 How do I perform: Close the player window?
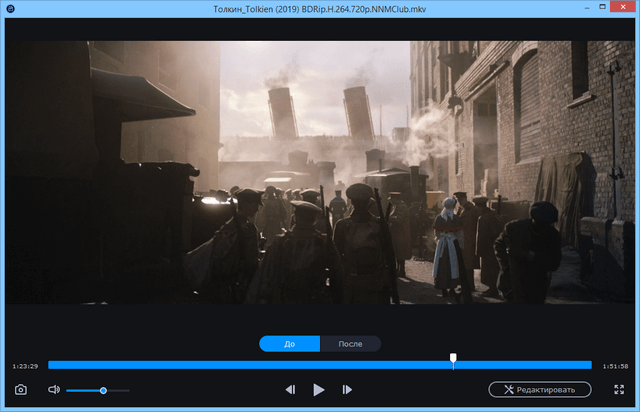tap(623, 7)
